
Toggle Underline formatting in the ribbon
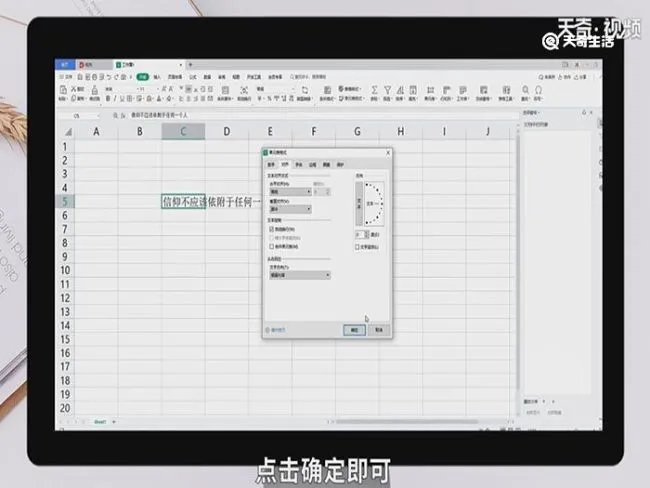(122, 99)
